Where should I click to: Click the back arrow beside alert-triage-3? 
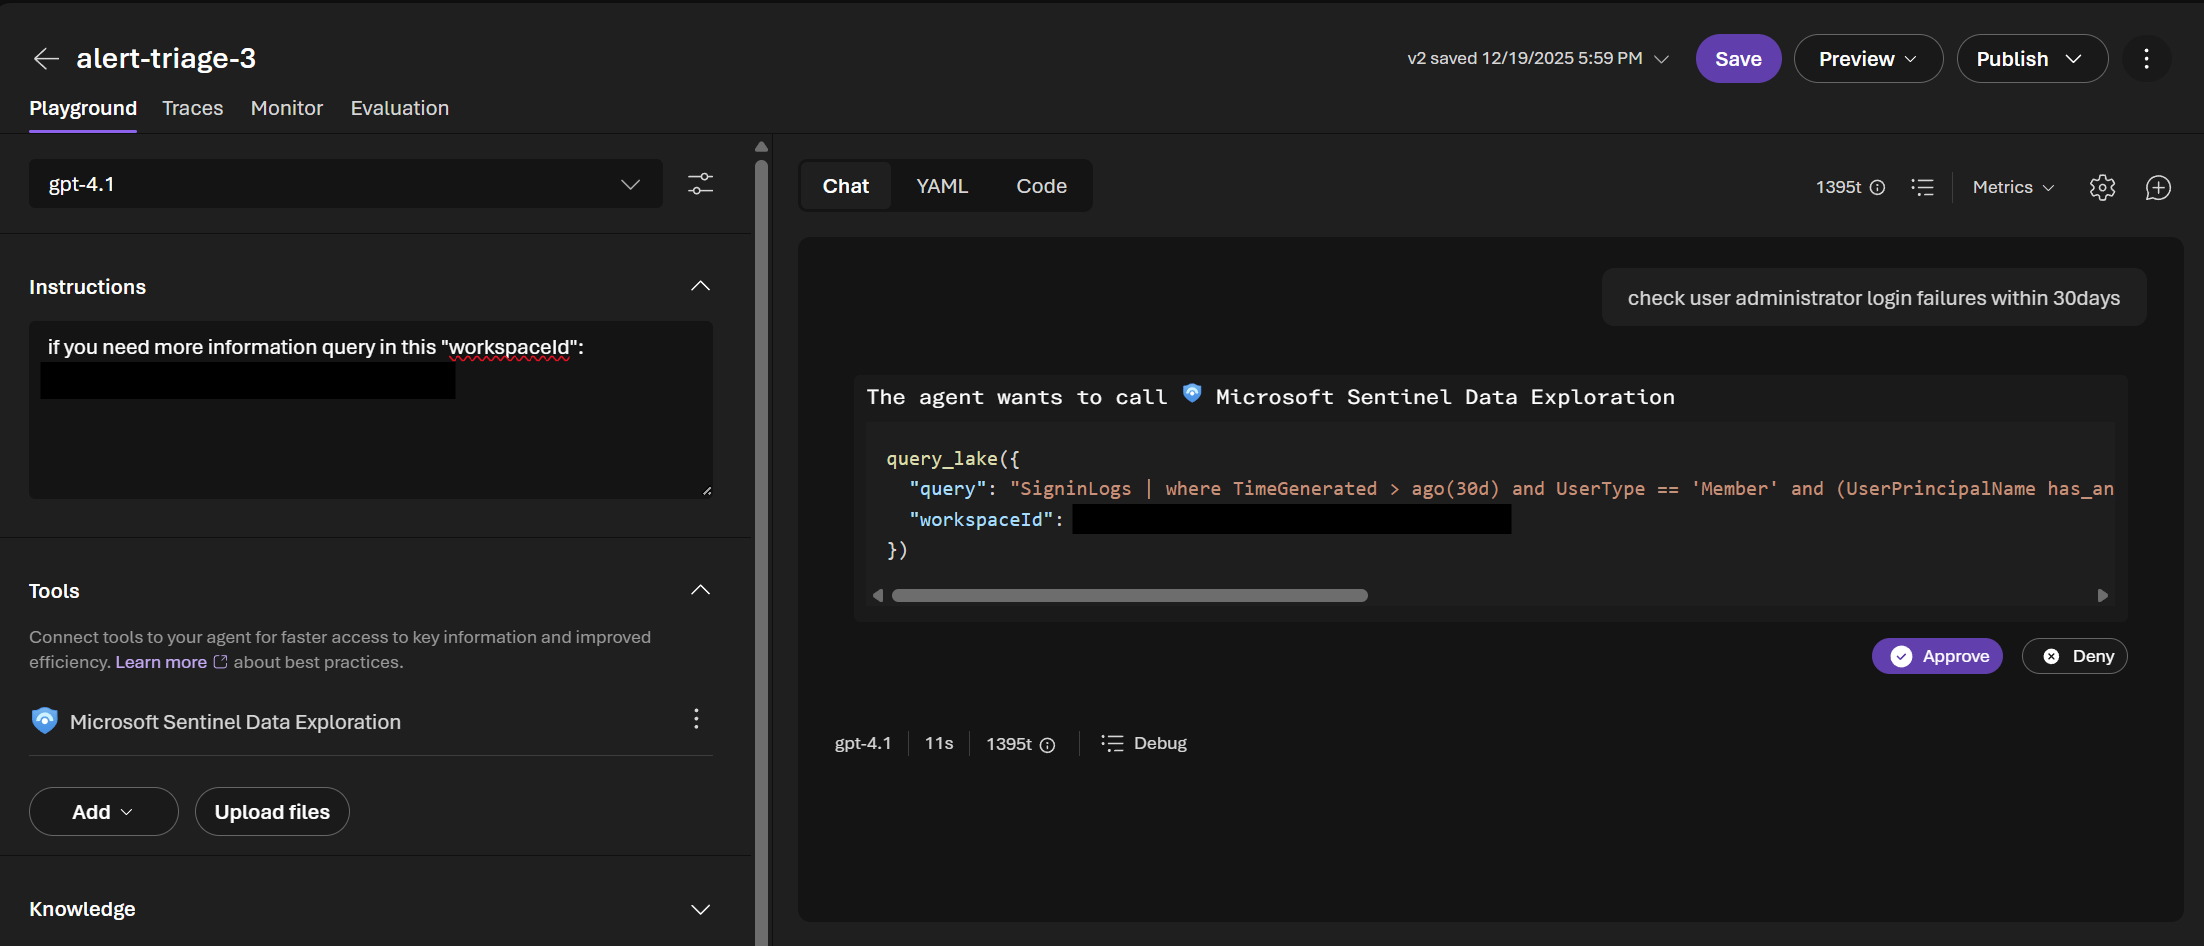point(46,58)
